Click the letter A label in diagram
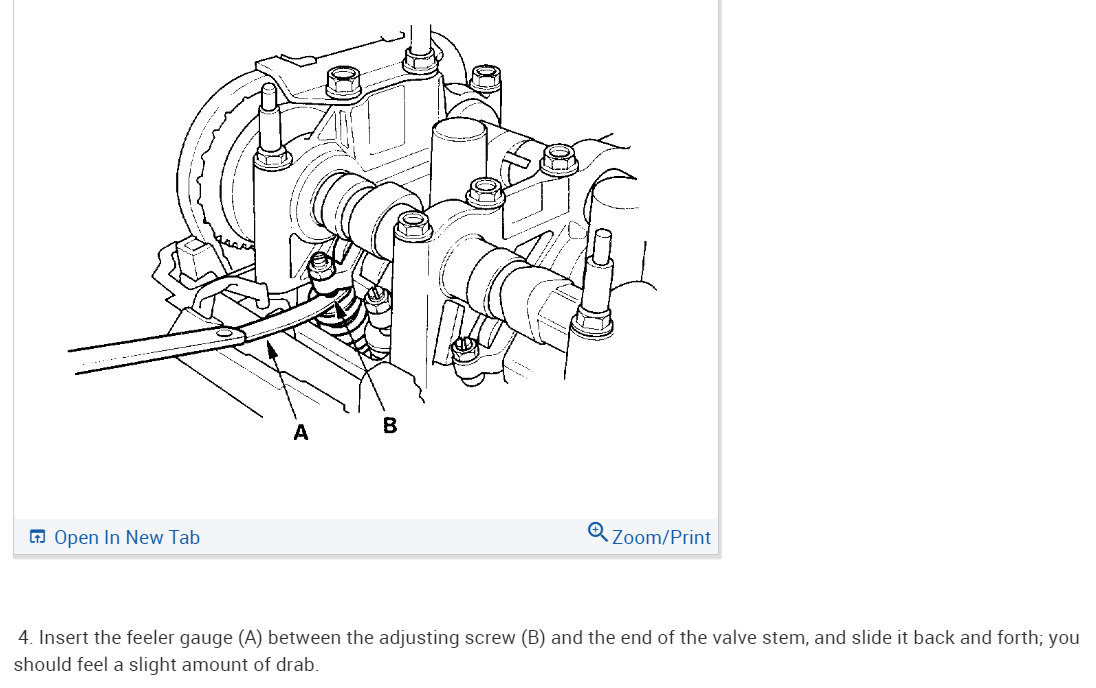The width and height of the screenshot is (1096, 688). 301,433
